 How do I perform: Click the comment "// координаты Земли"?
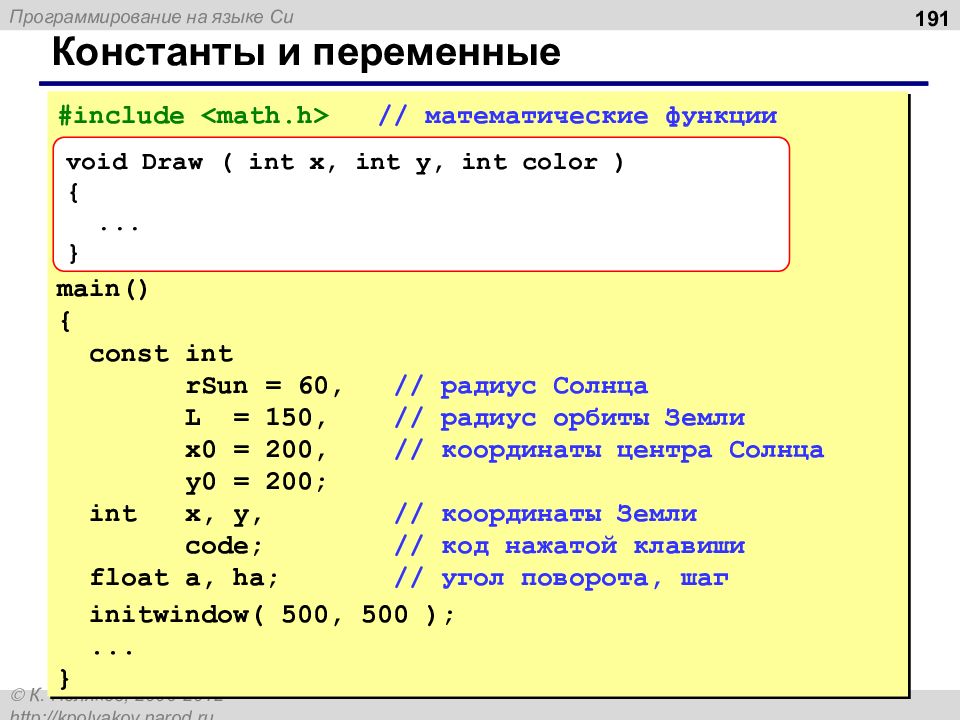pos(546,514)
